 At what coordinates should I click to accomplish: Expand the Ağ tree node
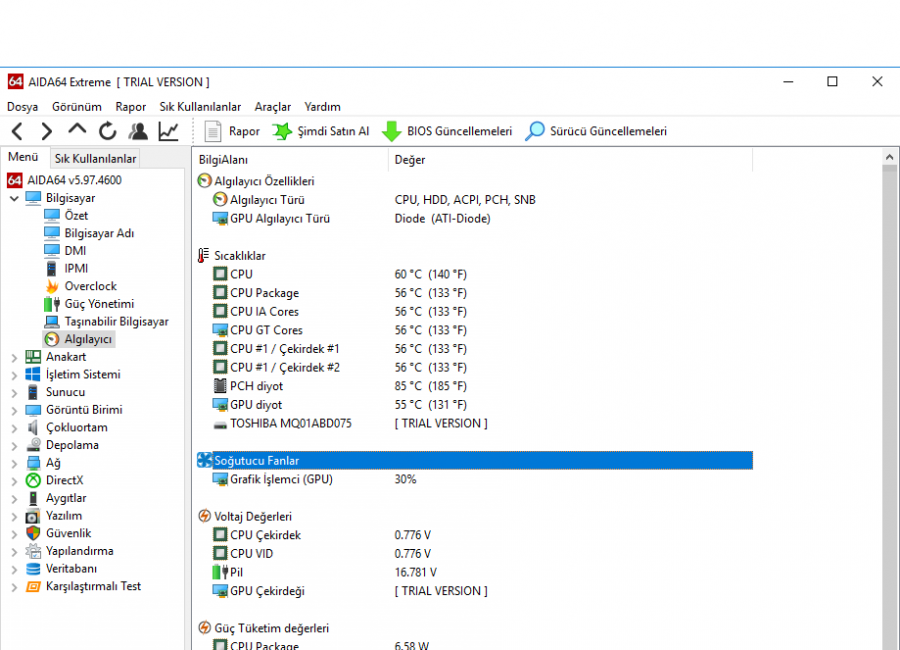(x=14, y=464)
